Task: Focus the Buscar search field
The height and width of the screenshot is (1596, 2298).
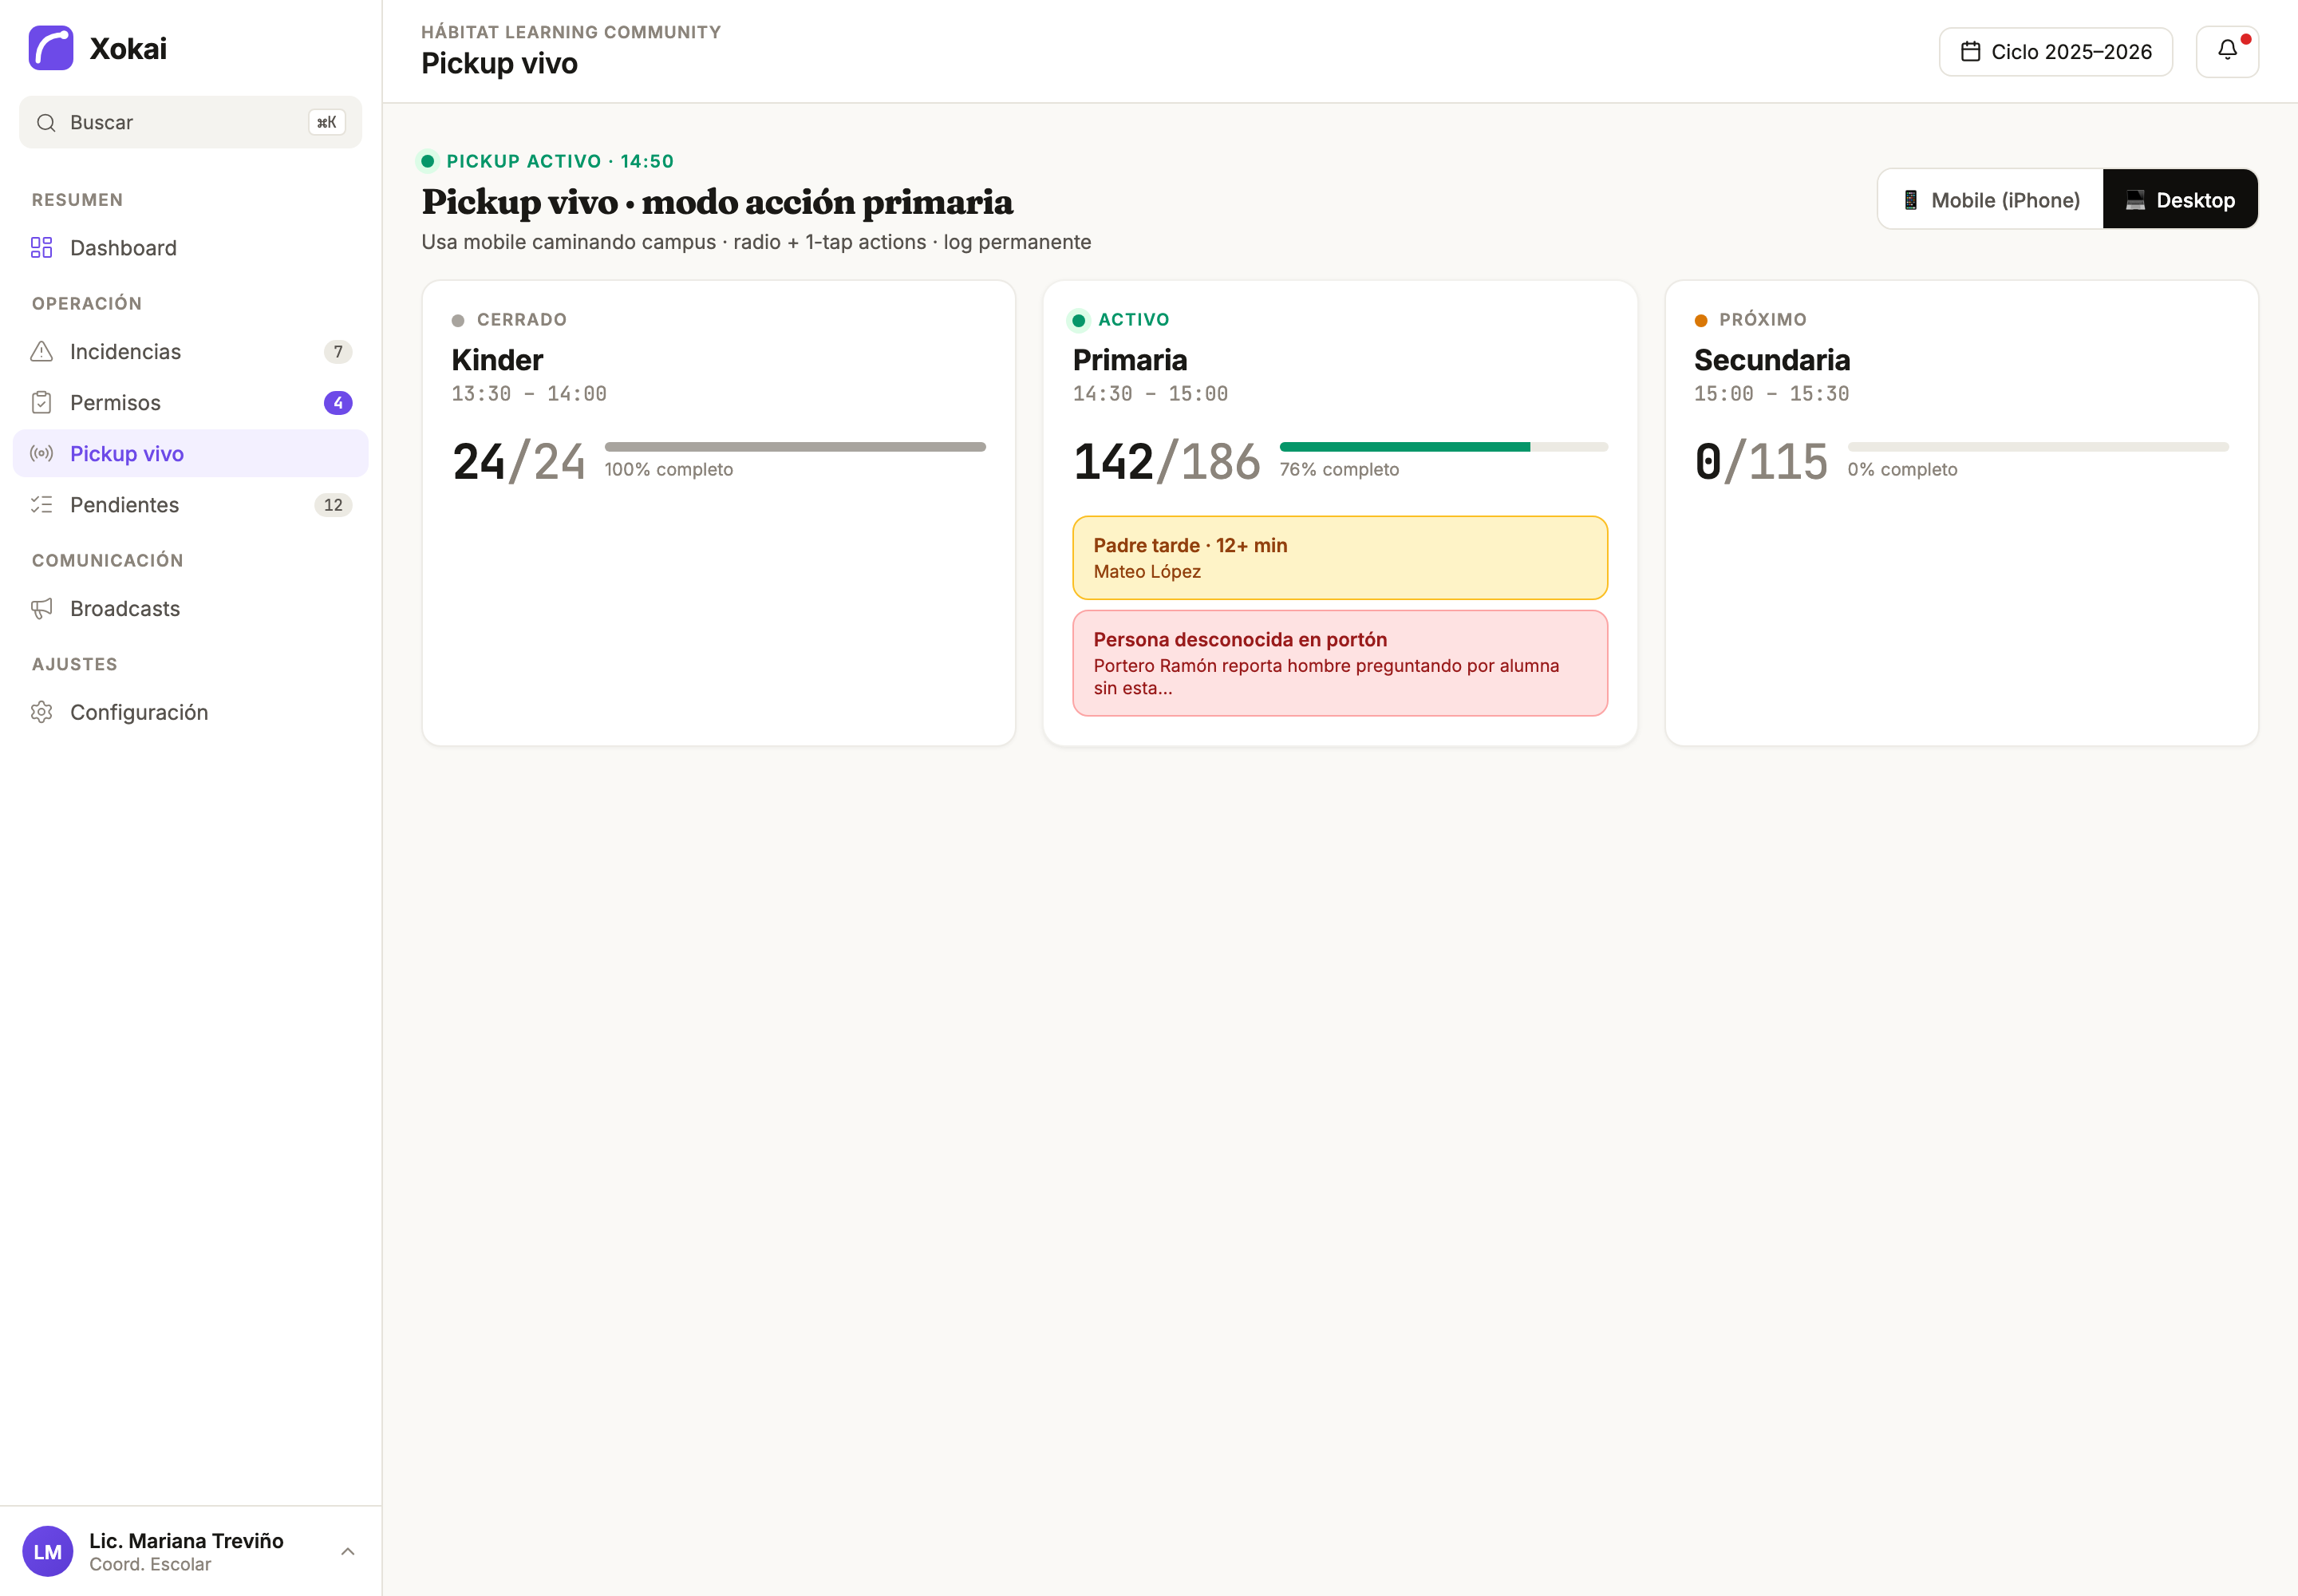Action: (x=190, y=122)
